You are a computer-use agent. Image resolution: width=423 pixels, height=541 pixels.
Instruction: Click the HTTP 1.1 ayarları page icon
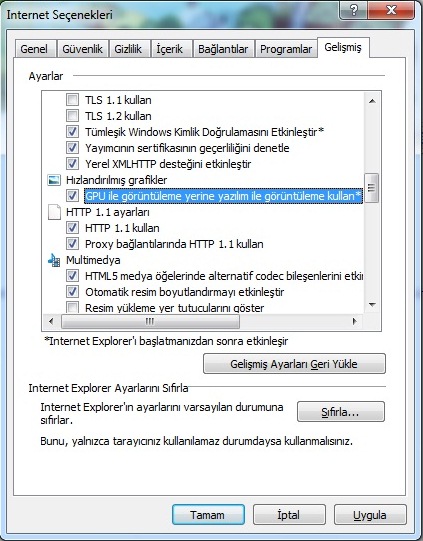pyautogui.click(x=54, y=212)
